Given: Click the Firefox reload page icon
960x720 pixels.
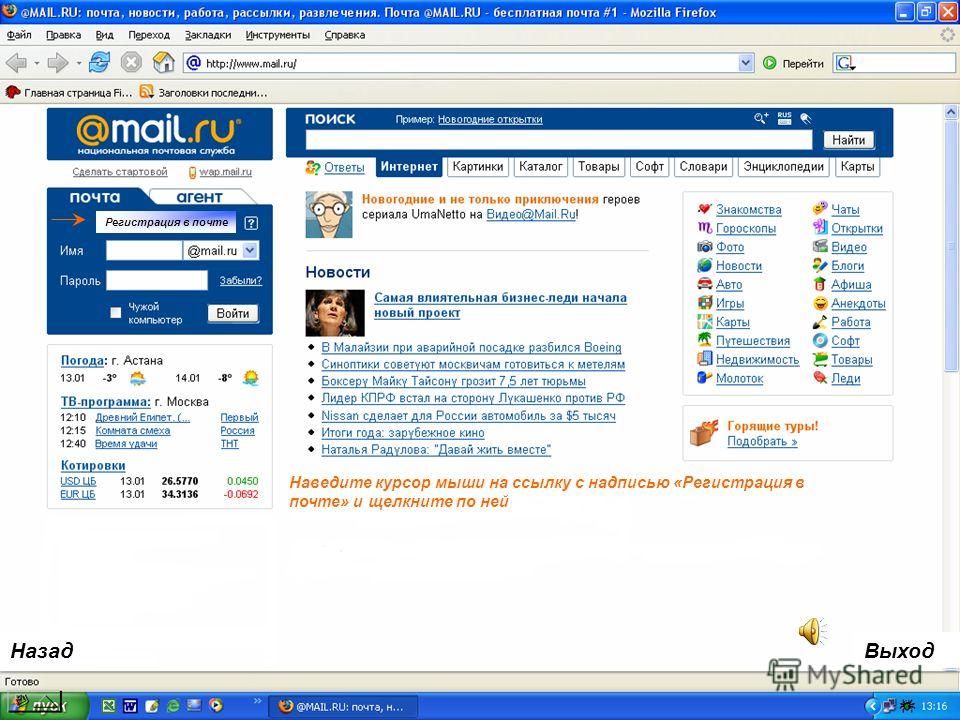Looking at the screenshot, I should pos(99,62).
